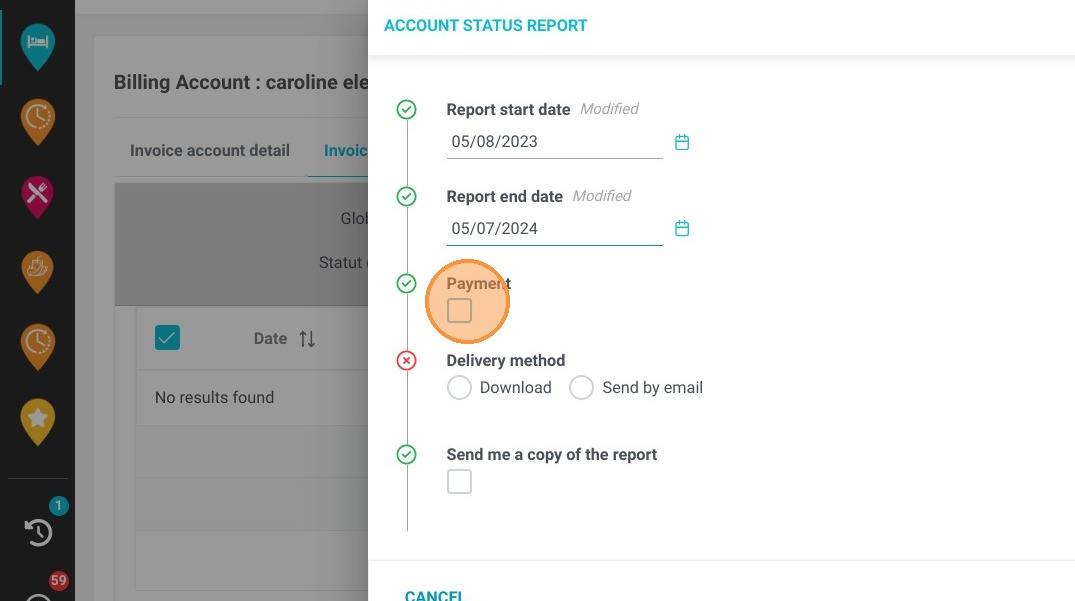Cancel the account status report
Screen dimensions: 1075x601
pyautogui.click(x=433, y=596)
